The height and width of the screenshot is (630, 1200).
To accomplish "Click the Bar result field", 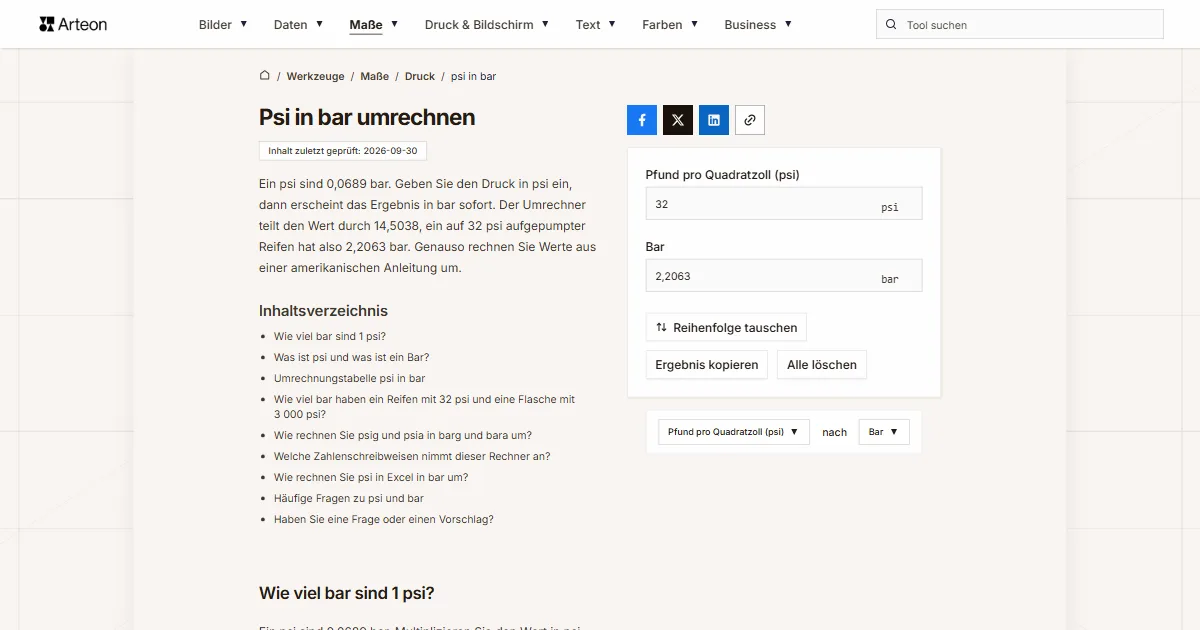I will 784,276.
